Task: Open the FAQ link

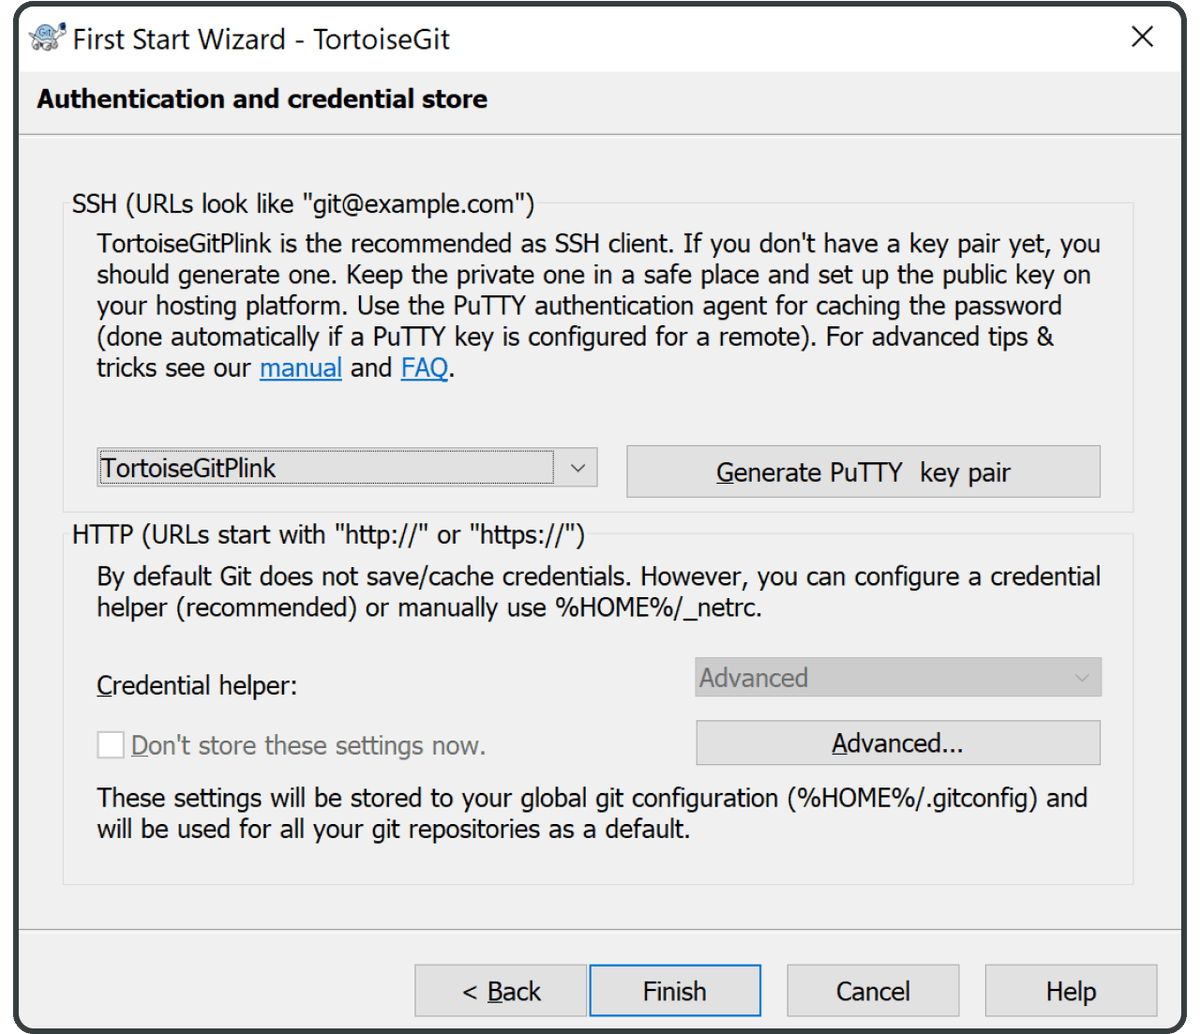Action: pyautogui.click(x=425, y=368)
